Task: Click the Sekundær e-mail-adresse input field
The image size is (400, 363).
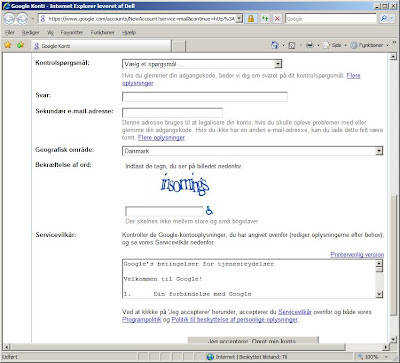Action: (172, 112)
